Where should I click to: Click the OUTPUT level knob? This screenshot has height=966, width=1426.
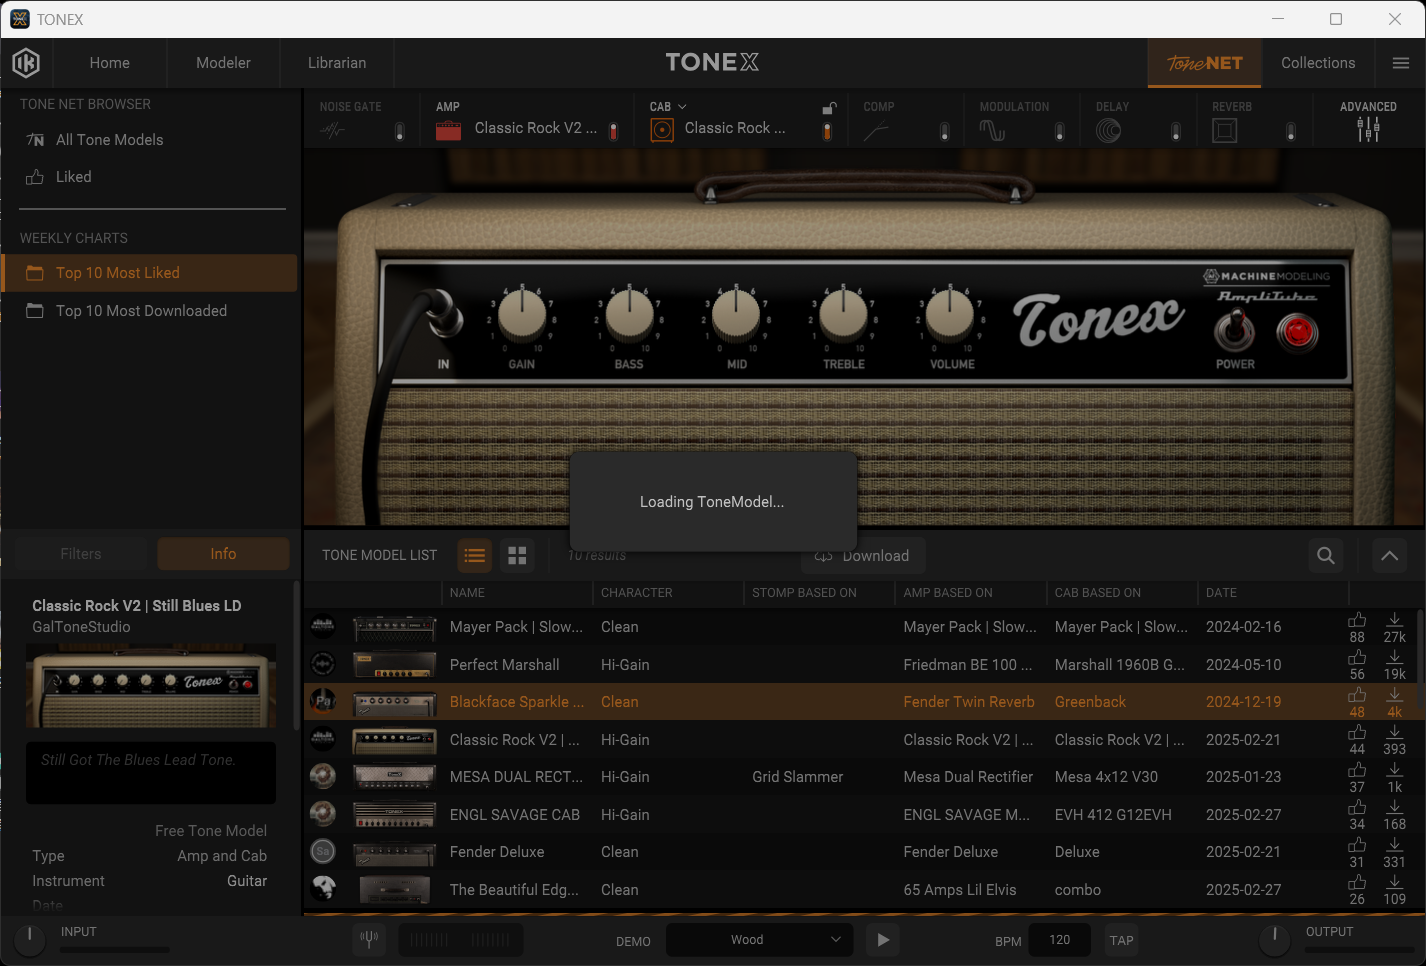[1274, 938]
